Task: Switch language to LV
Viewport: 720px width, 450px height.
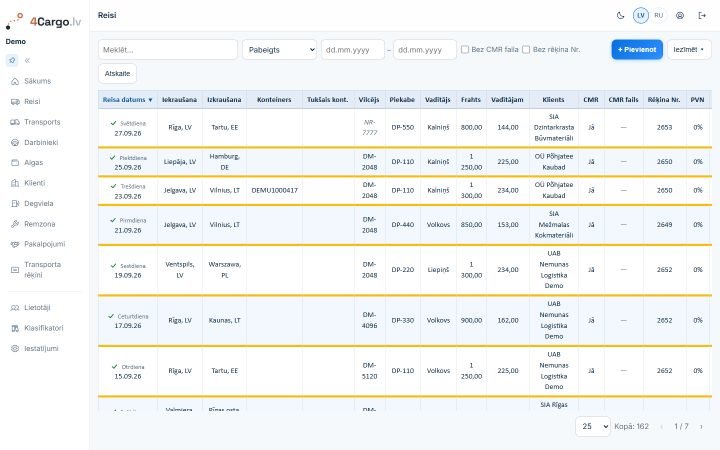Action: pos(641,15)
